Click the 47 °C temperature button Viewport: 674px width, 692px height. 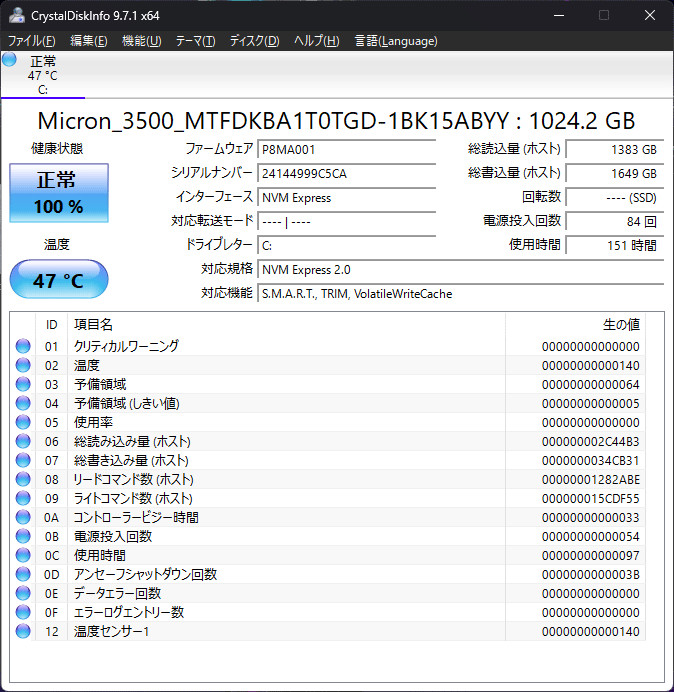(59, 280)
